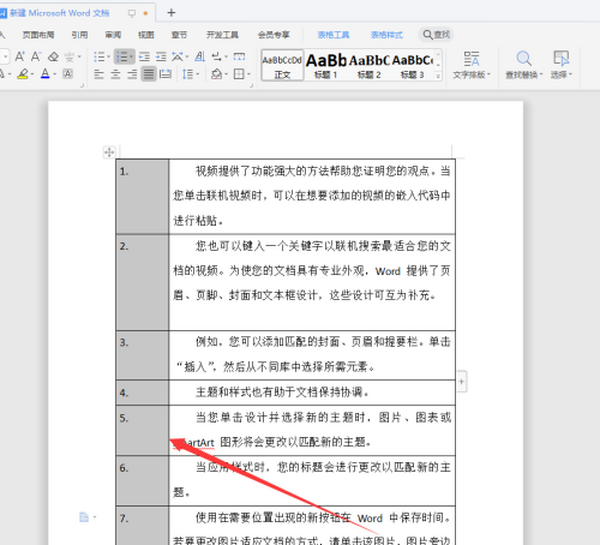Clear formatting with the eraser icon

(53, 57)
